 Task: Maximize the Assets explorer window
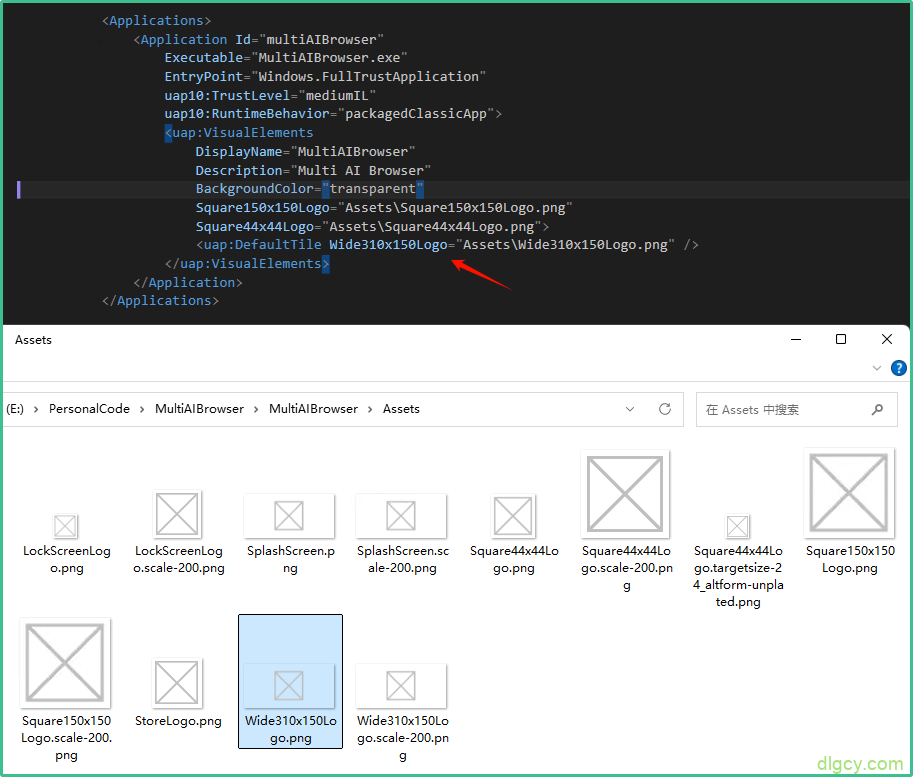(841, 340)
